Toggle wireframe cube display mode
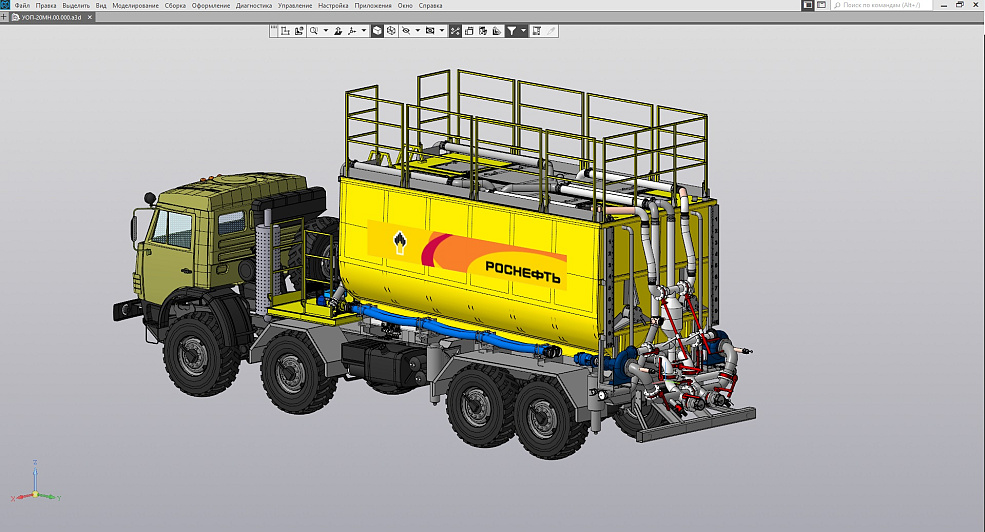 (x=391, y=31)
